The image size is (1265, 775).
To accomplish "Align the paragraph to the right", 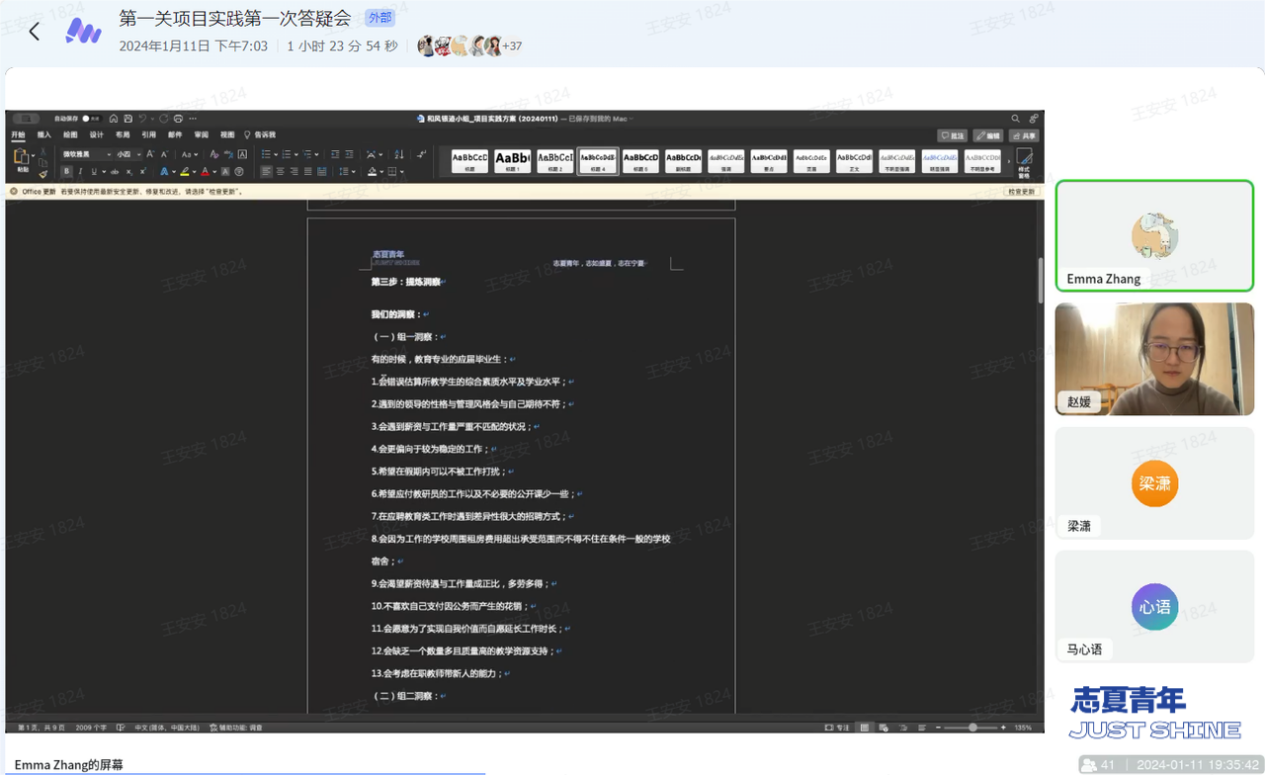I will [x=294, y=172].
